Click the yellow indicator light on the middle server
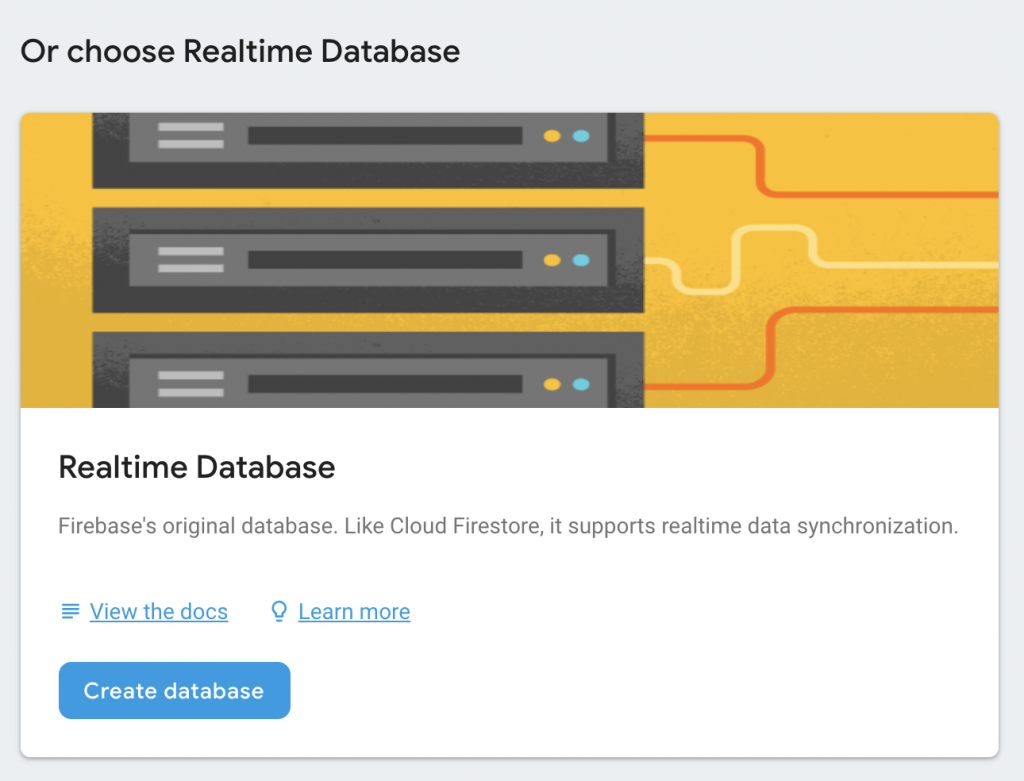The image size is (1024, 781). 552,260
